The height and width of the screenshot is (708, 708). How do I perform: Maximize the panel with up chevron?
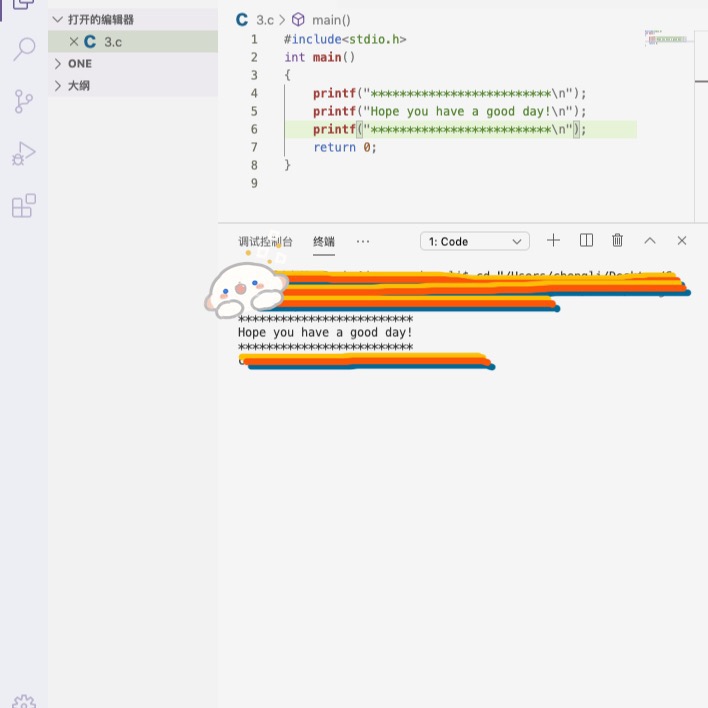pyautogui.click(x=650, y=241)
